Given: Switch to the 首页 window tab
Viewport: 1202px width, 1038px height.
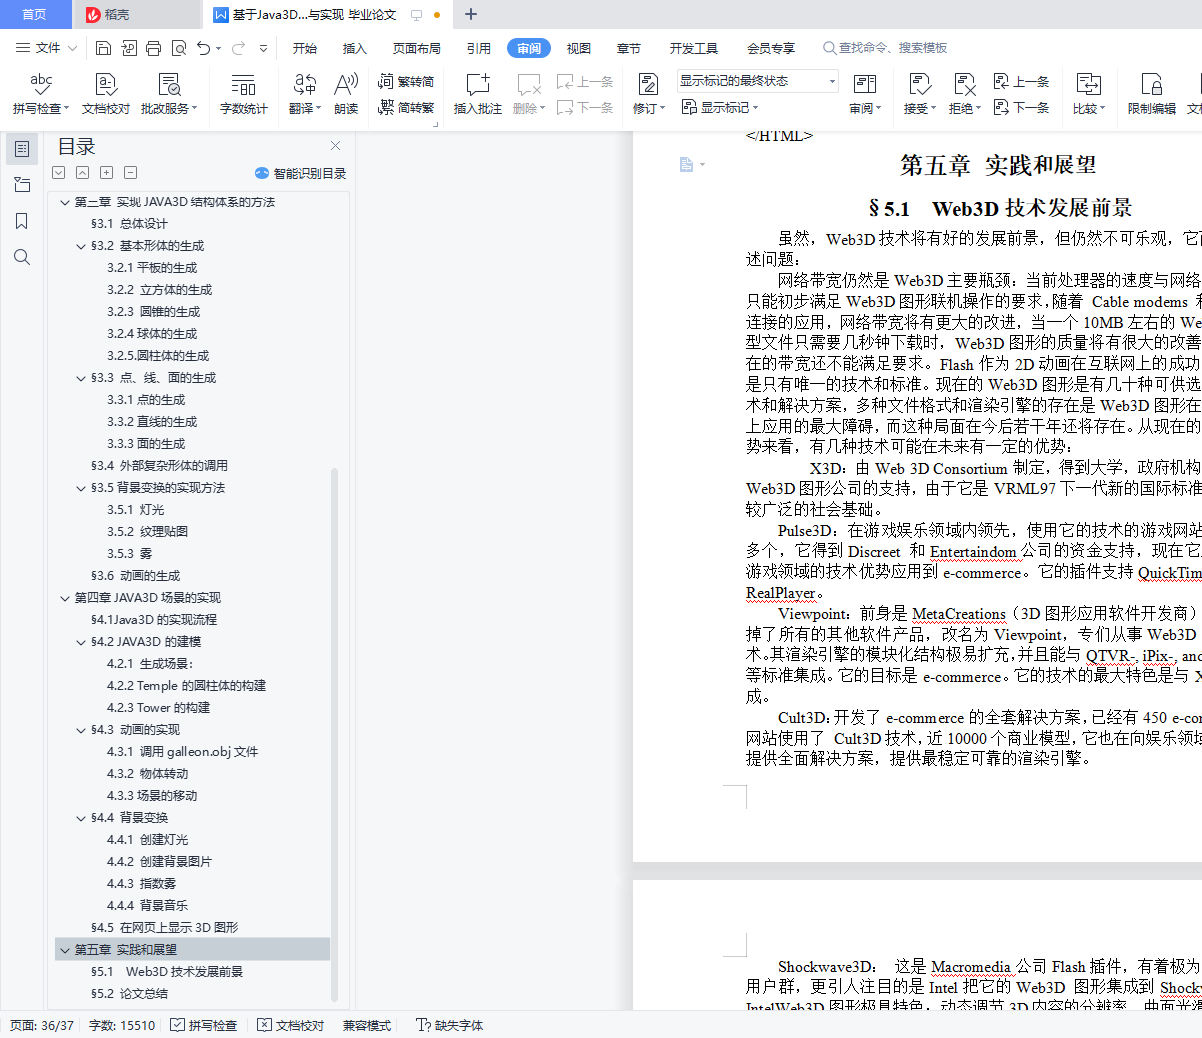Looking at the screenshot, I should click(35, 14).
